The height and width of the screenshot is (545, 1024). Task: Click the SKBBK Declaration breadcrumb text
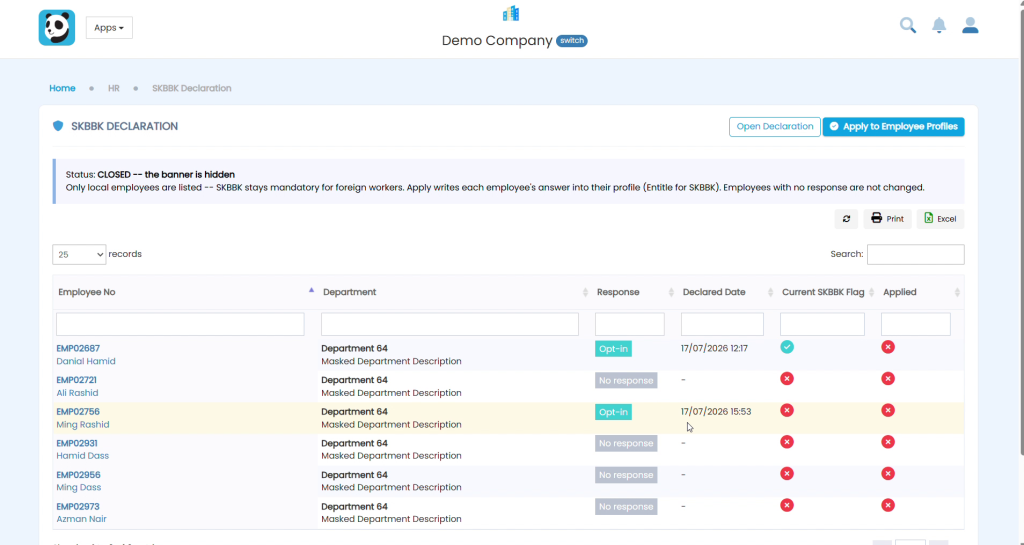click(191, 88)
